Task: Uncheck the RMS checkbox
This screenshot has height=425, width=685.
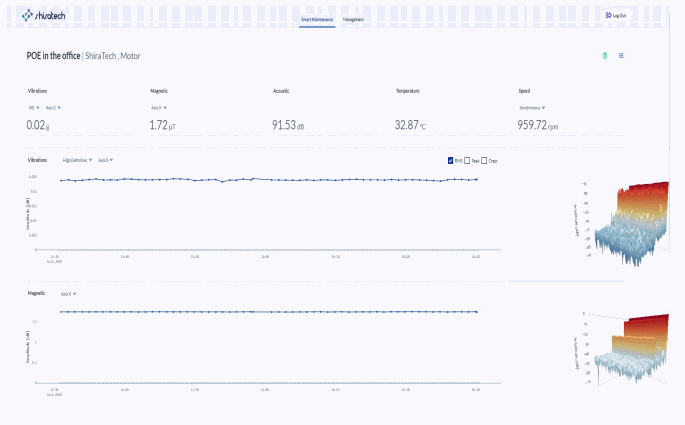Action: coord(451,160)
